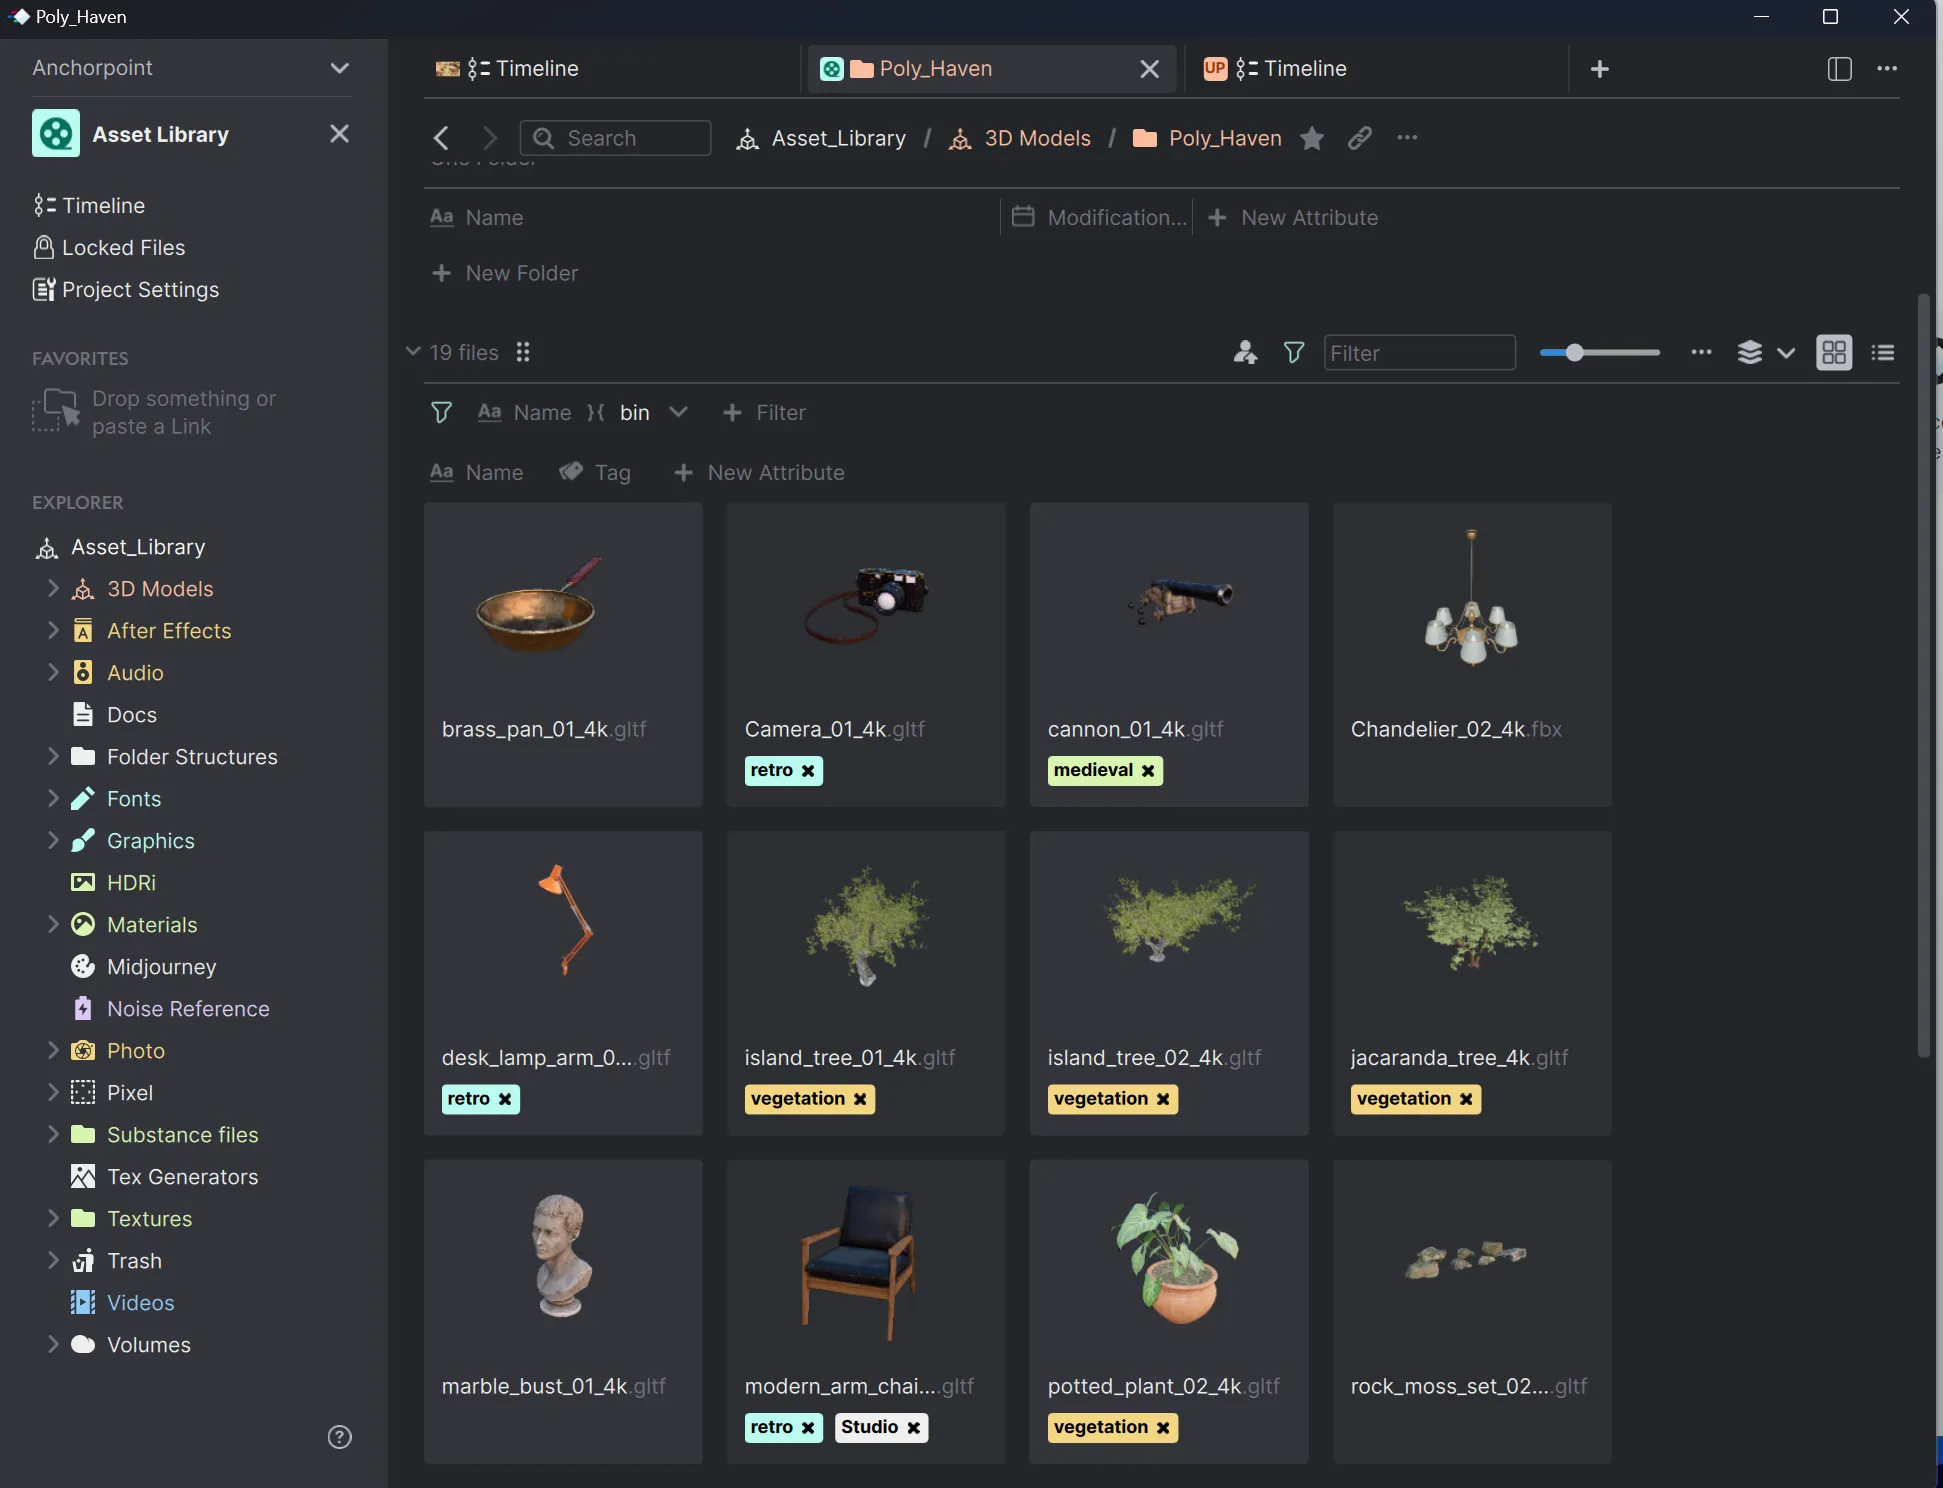
Task: Collapse the 19 files section
Action: 413,352
